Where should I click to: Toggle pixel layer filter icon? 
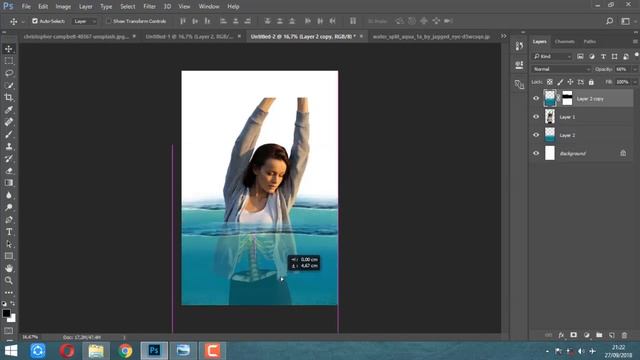click(x=580, y=56)
